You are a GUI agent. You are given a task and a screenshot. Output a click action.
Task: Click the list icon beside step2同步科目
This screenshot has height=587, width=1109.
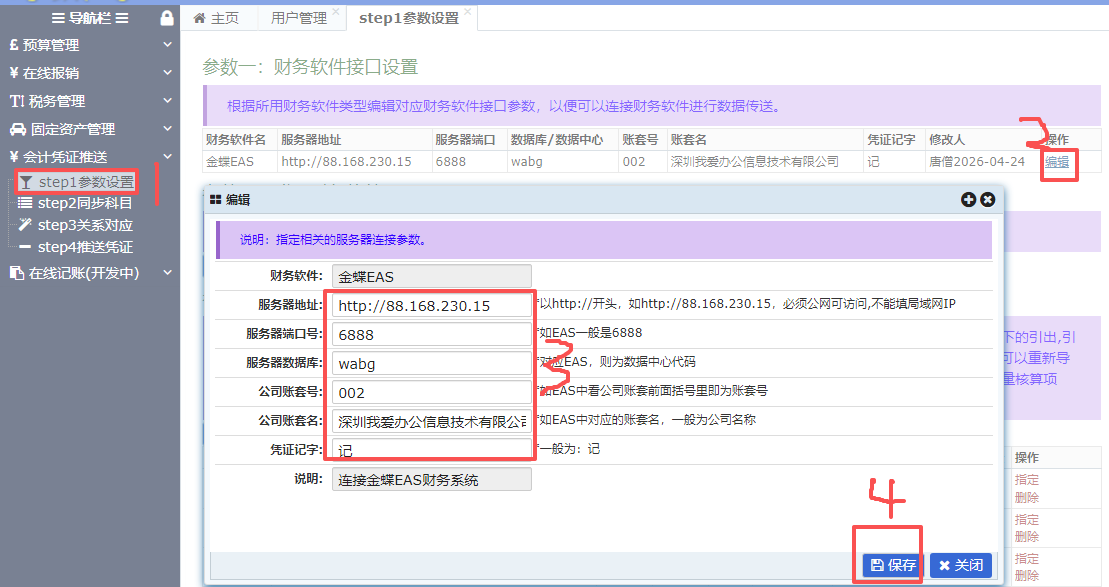pyautogui.click(x=25, y=203)
